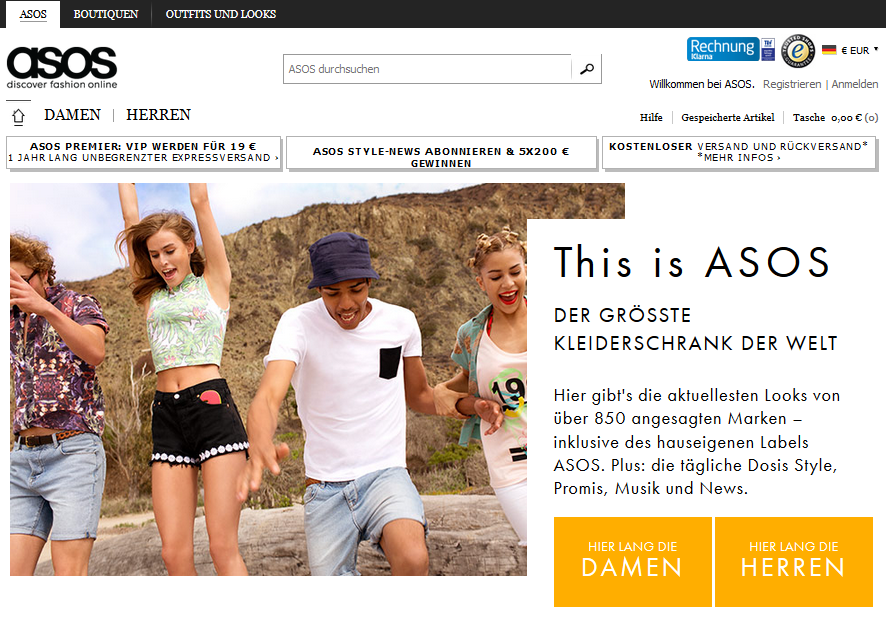This screenshot has width=886, height=621.
Task: Select the ASOS top tab
Action: coord(33,14)
